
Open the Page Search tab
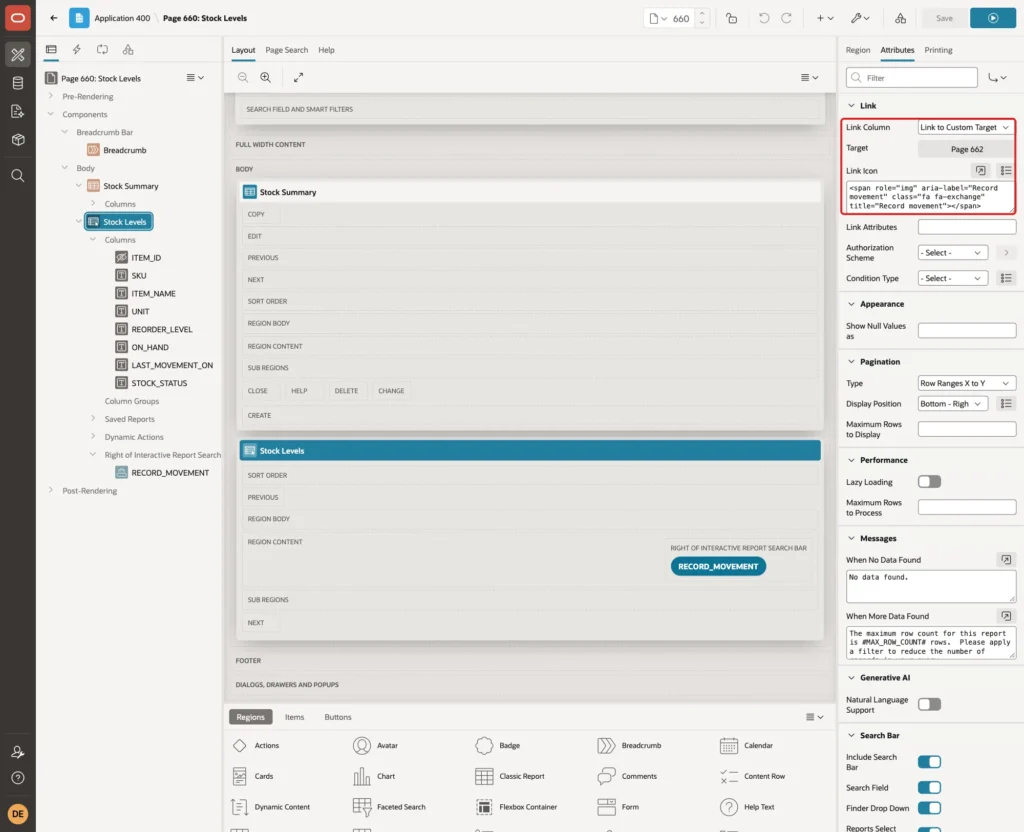point(286,50)
